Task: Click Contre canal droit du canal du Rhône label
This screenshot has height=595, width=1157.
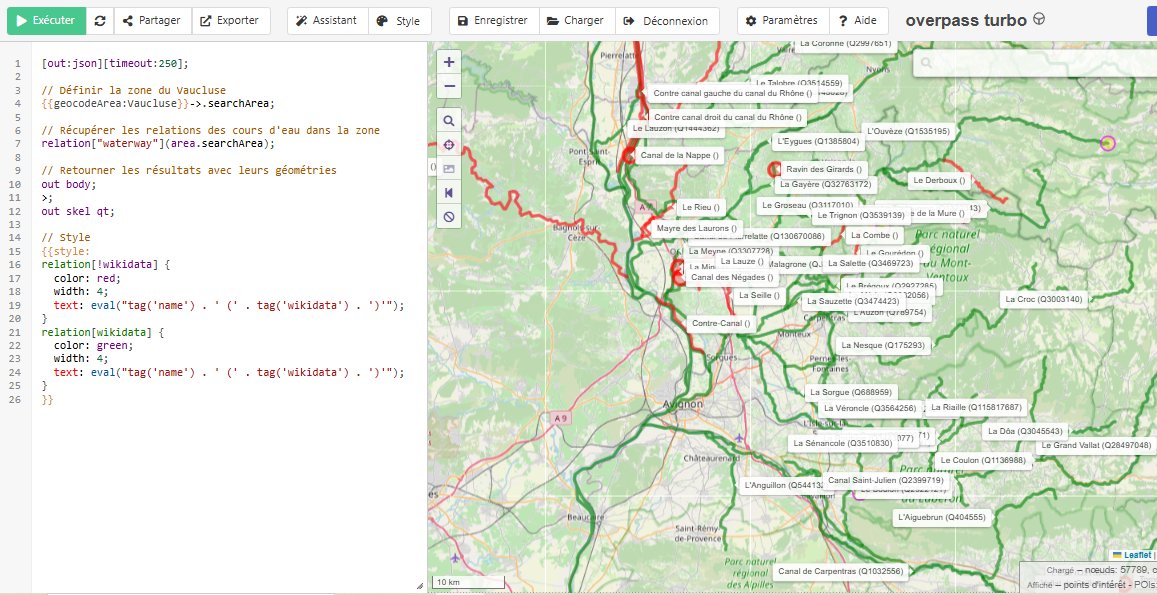Action: coord(728,117)
